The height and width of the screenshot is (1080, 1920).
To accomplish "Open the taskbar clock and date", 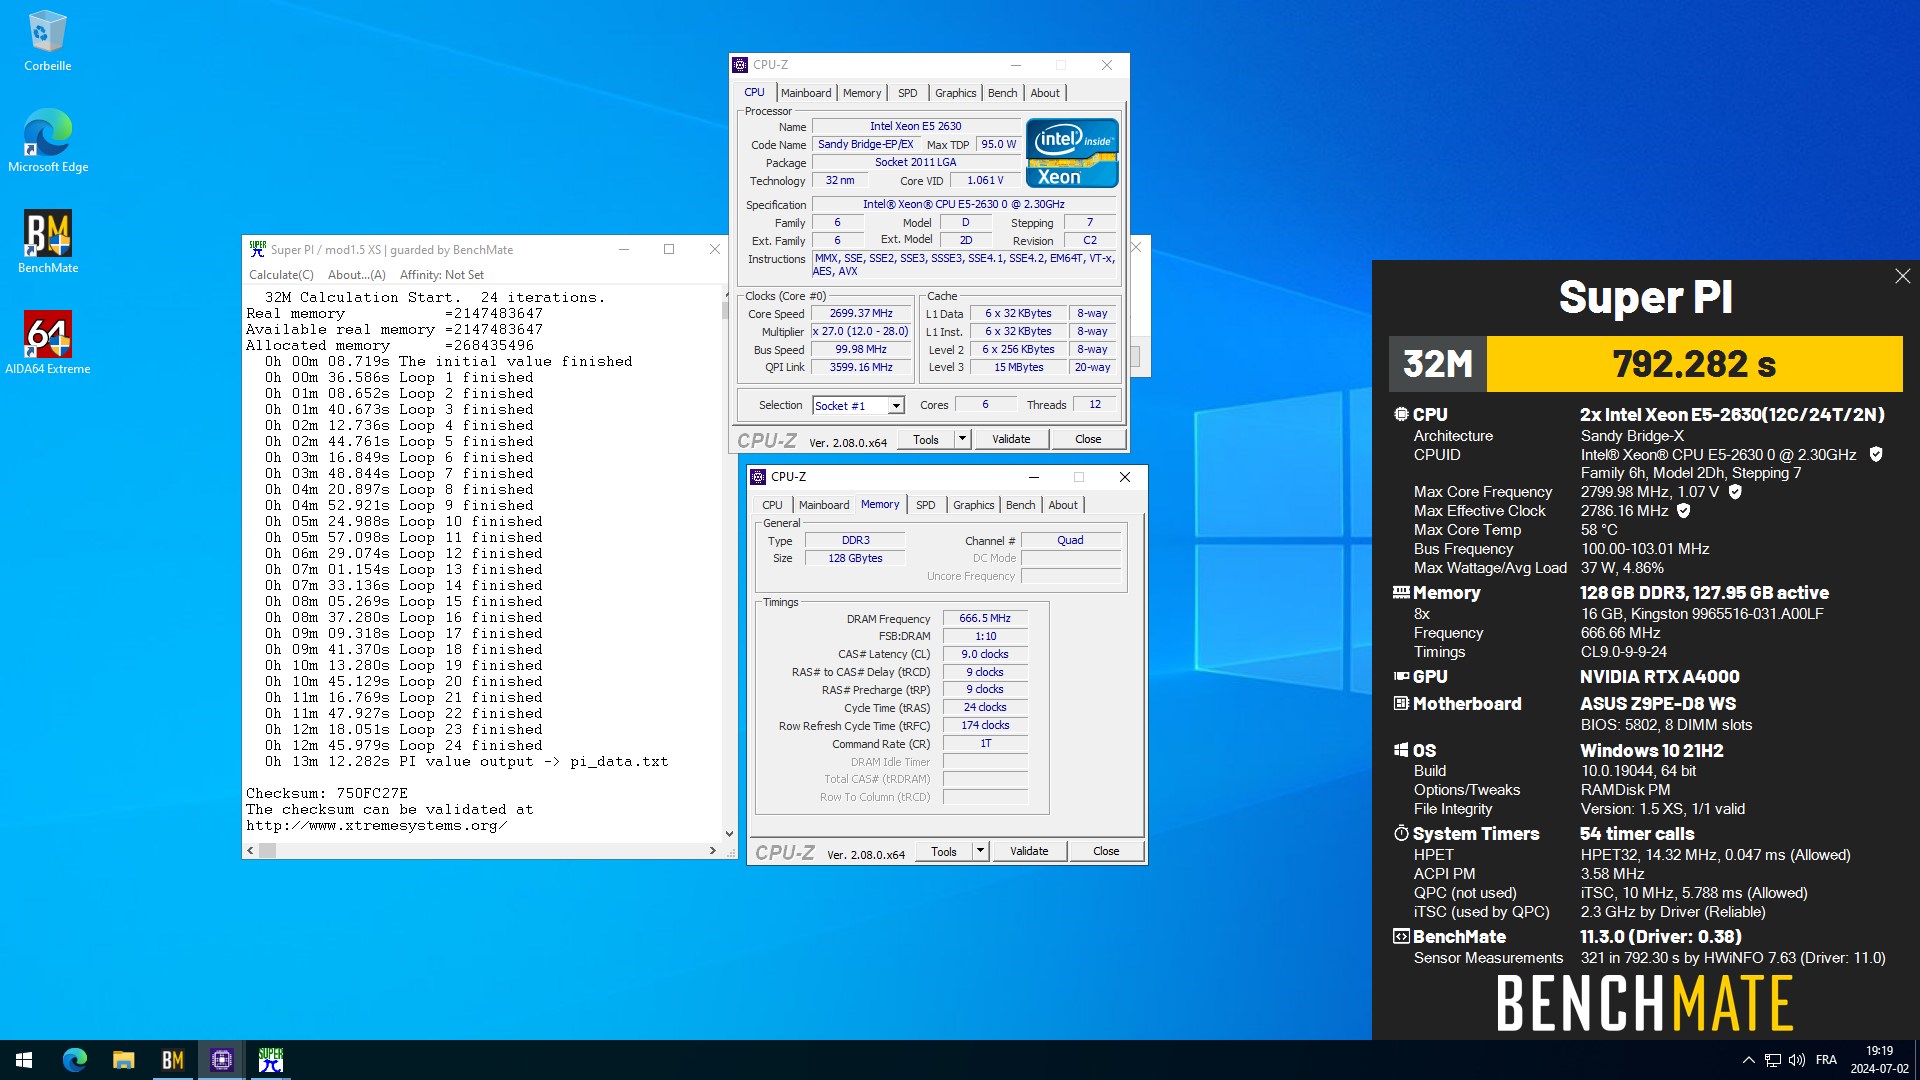I will click(1879, 1060).
